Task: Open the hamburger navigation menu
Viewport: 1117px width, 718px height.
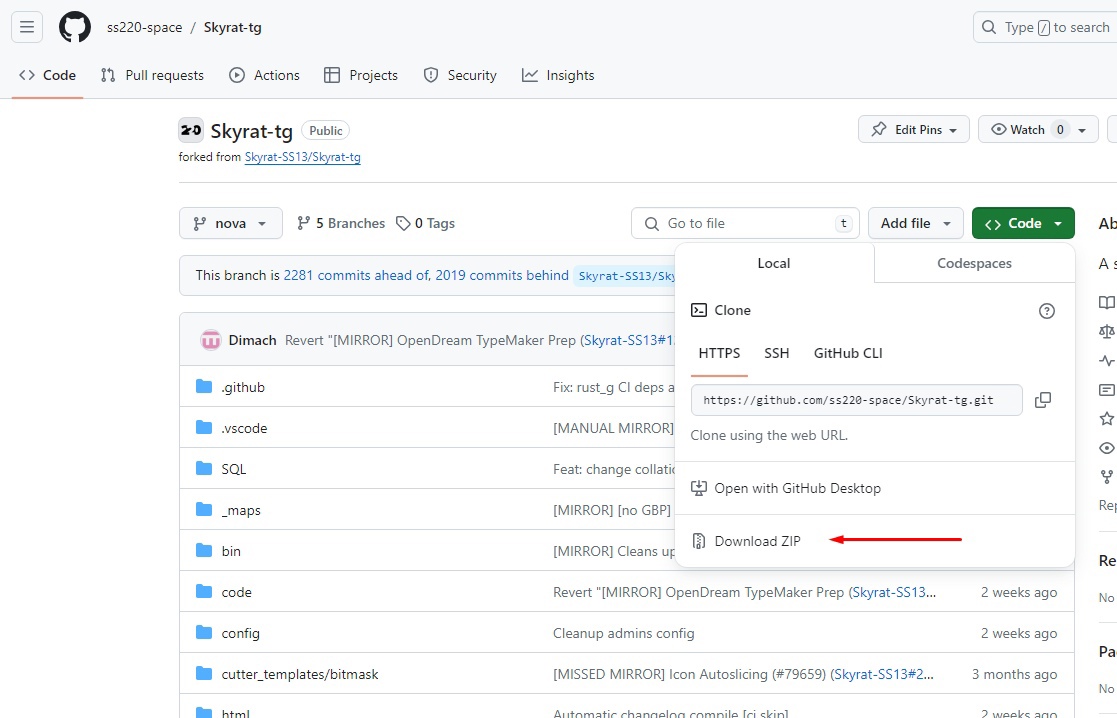Action: coord(28,27)
